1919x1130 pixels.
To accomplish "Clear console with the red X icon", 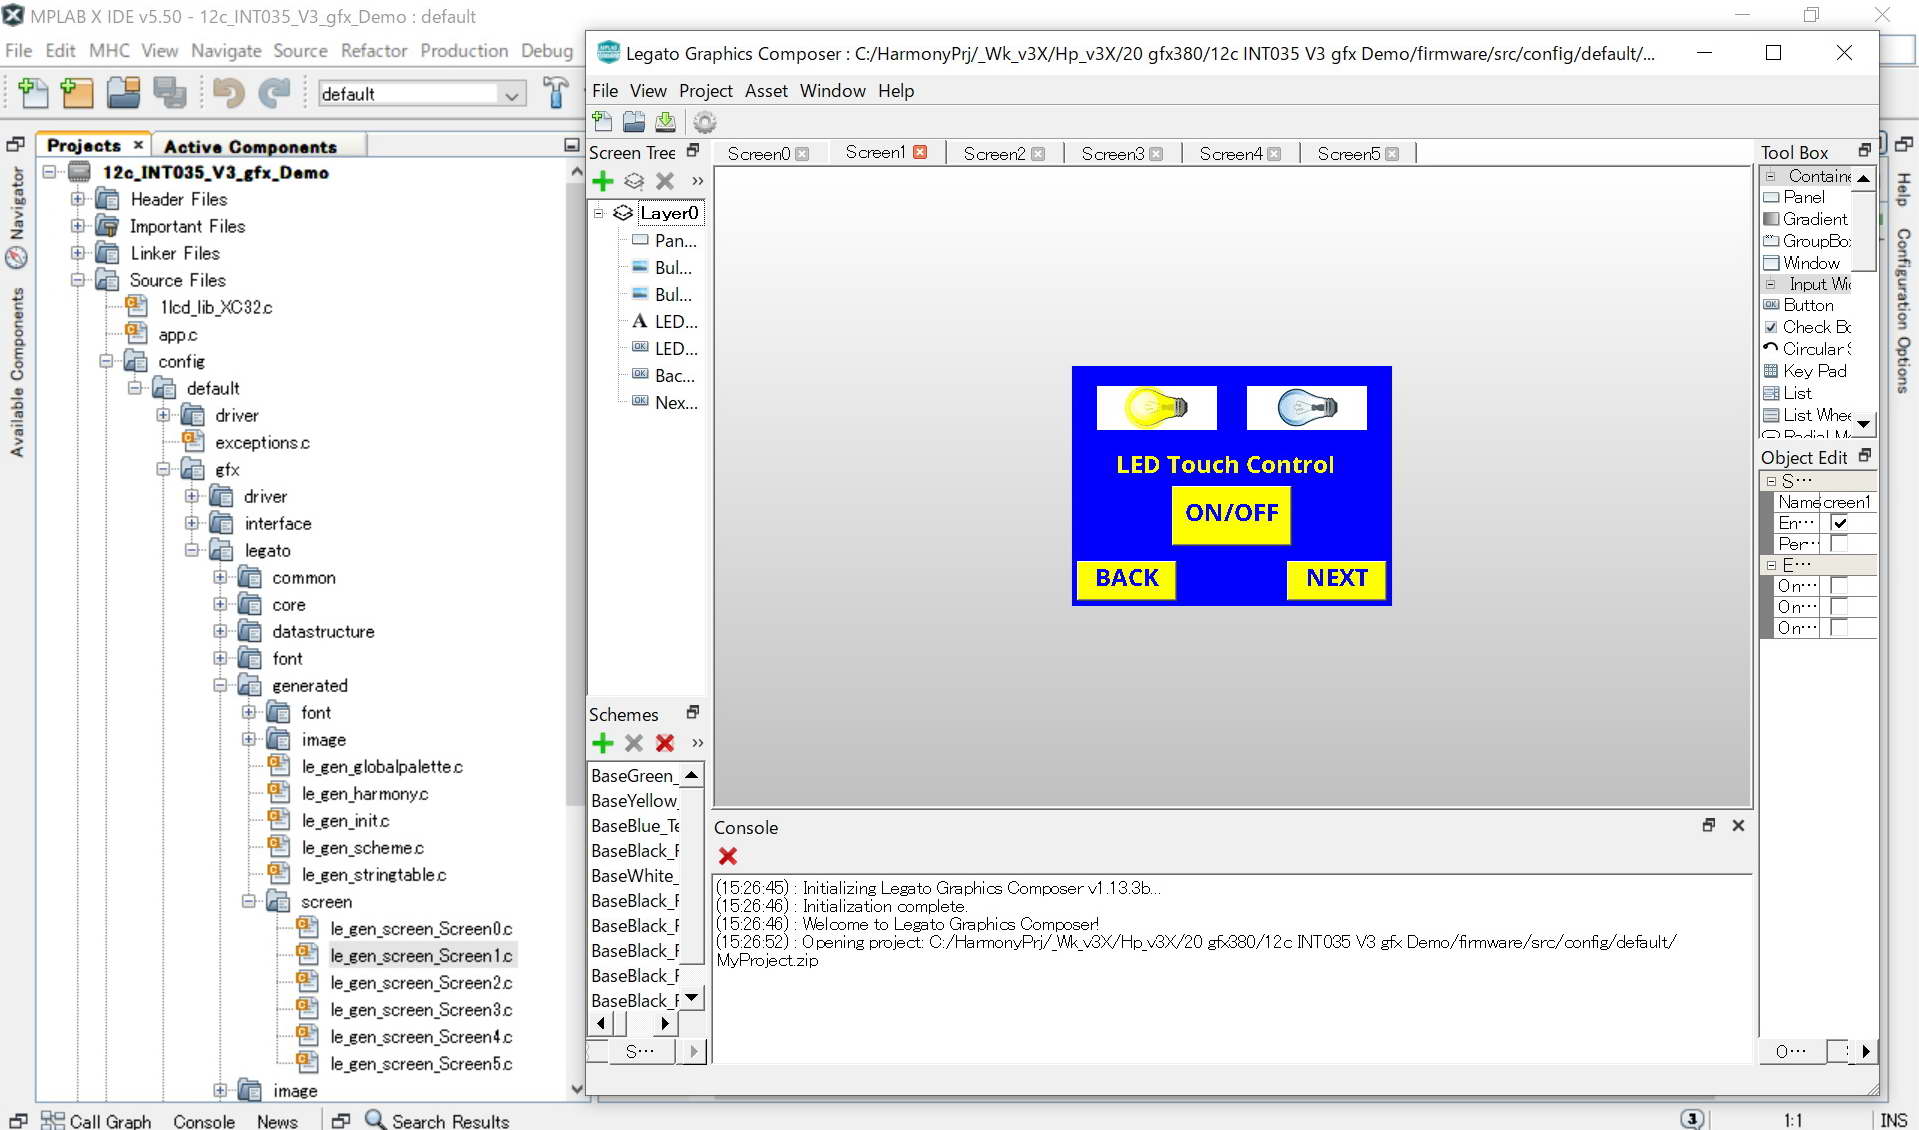I will click(x=728, y=856).
